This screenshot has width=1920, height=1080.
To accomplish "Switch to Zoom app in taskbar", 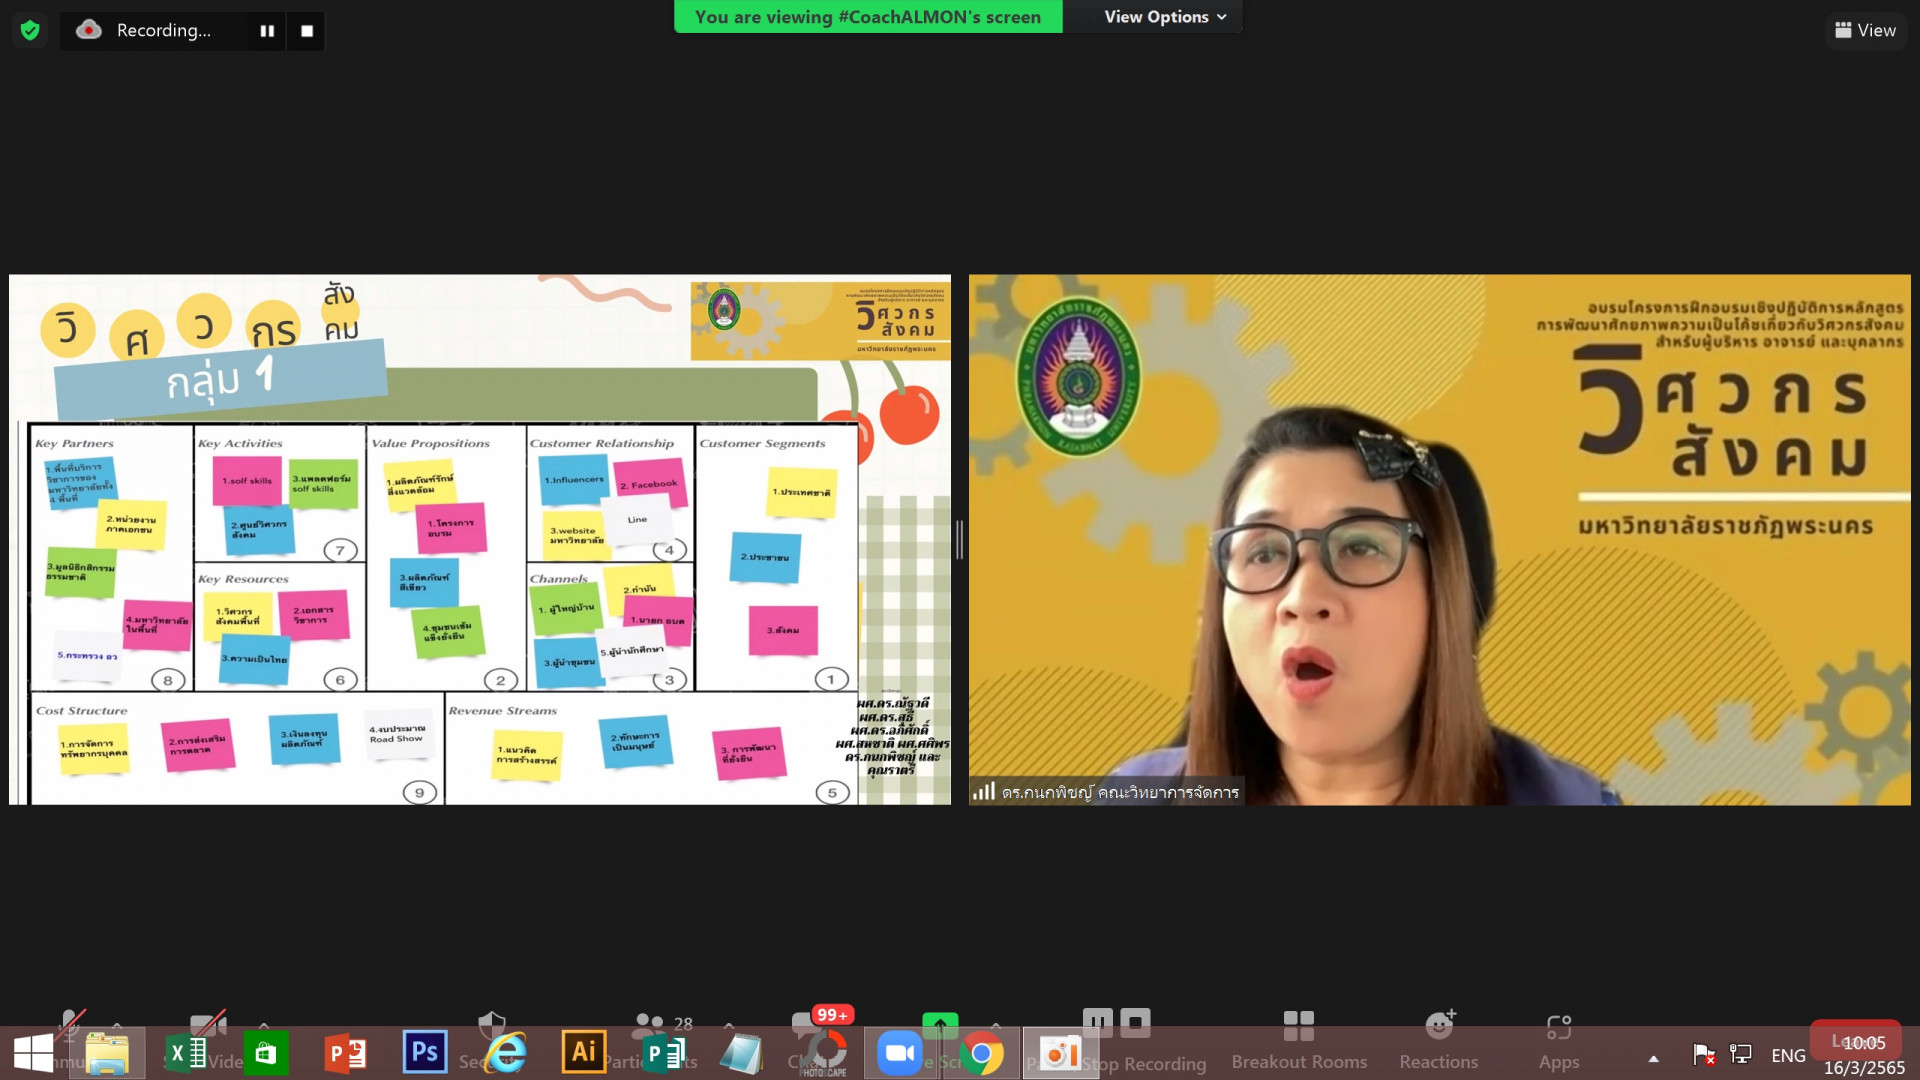I will click(x=900, y=1054).
